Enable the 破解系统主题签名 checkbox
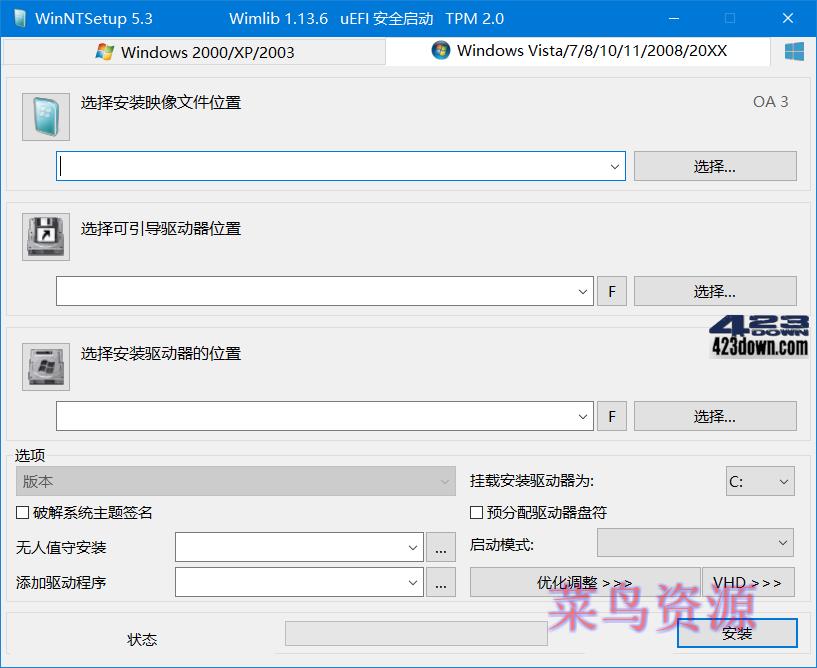Image resolution: width=817 pixels, height=668 pixels. click(x=18, y=512)
